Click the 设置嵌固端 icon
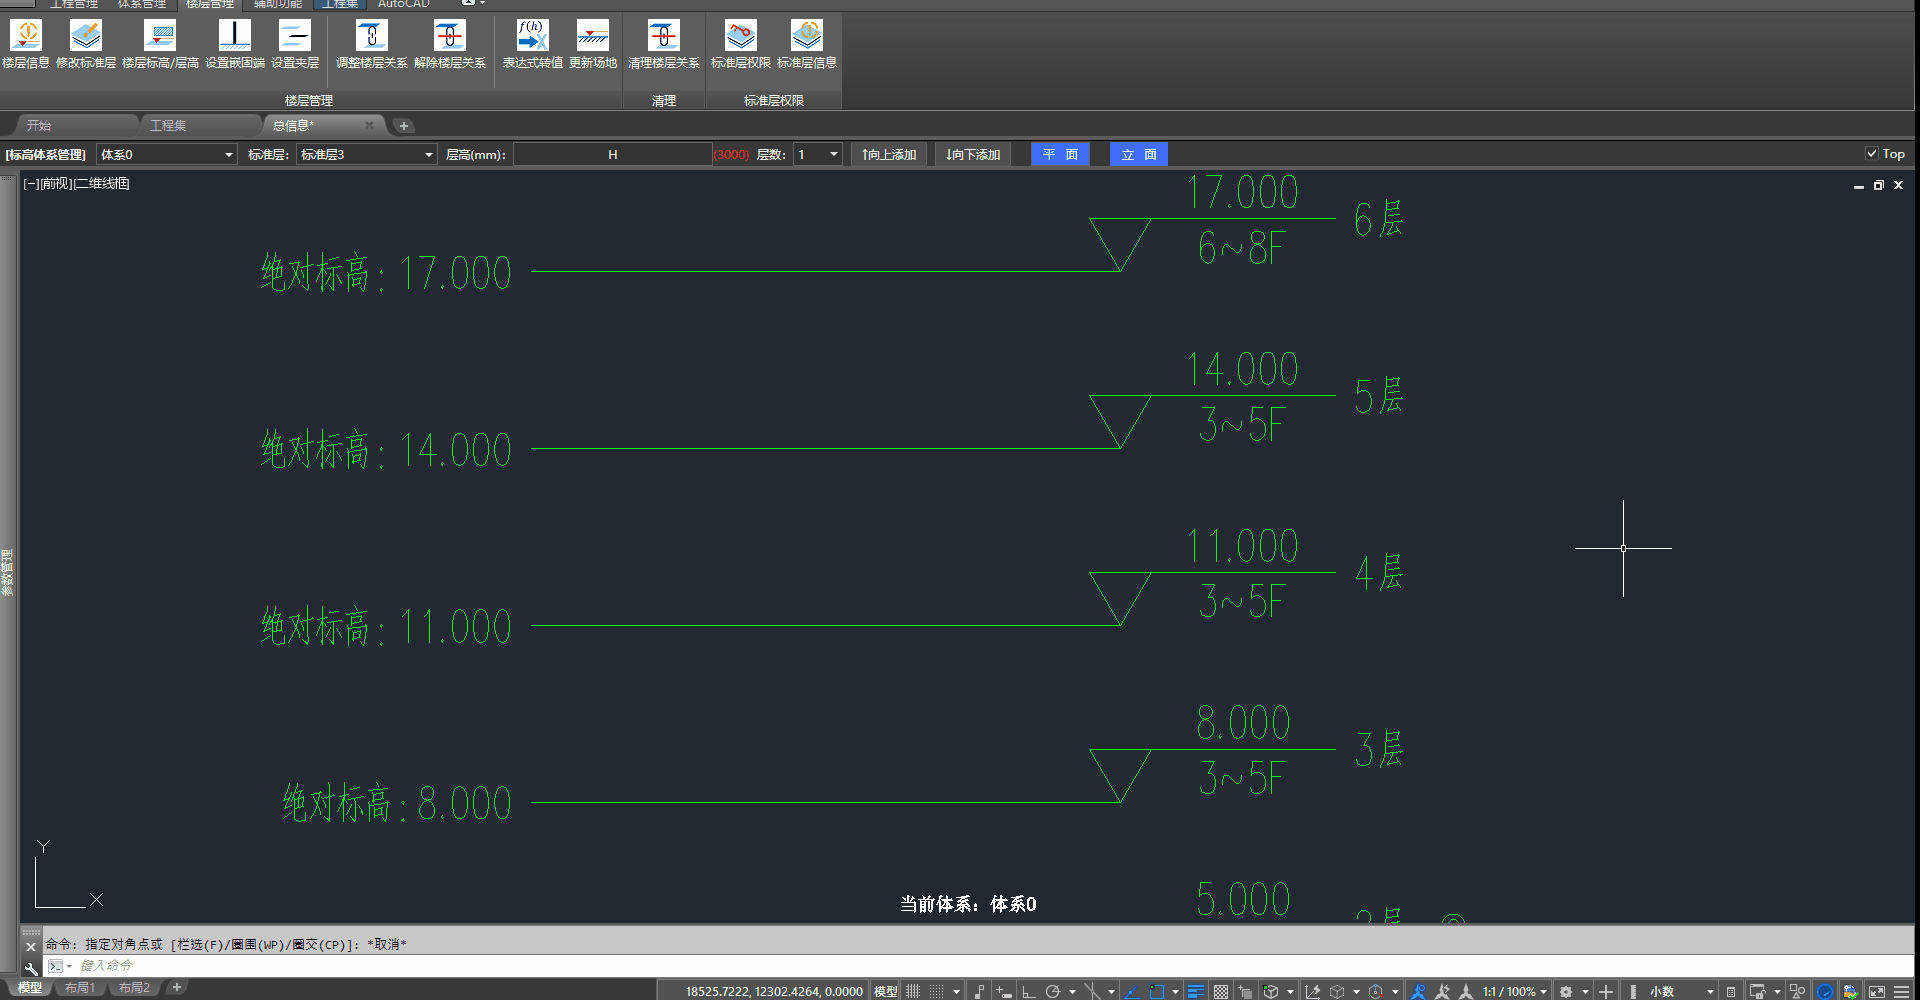1920x1000 pixels. point(235,44)
